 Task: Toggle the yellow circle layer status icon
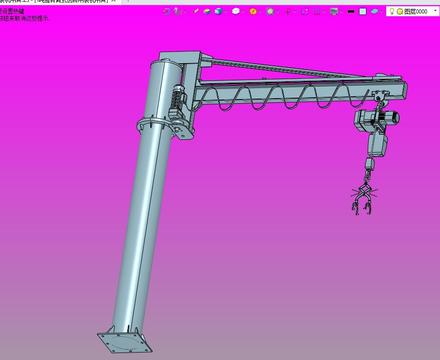[399, 12]
